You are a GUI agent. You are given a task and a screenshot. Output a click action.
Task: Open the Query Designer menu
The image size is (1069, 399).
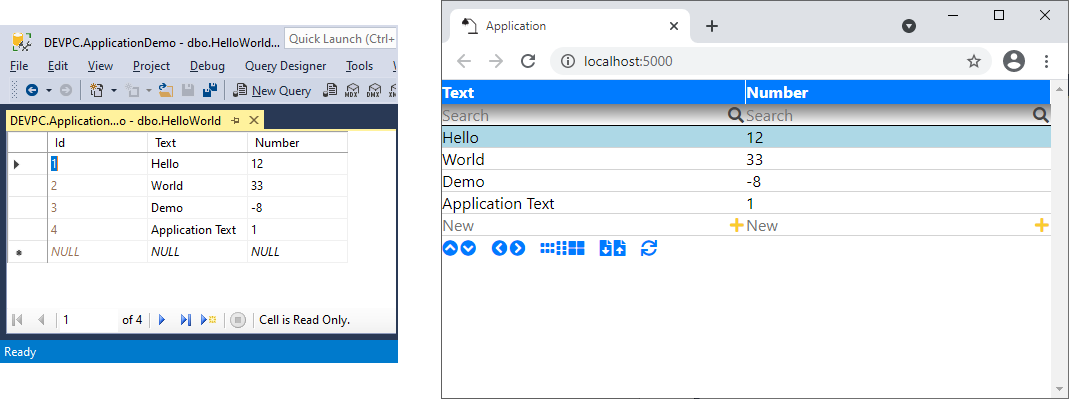tap(286, 66)
